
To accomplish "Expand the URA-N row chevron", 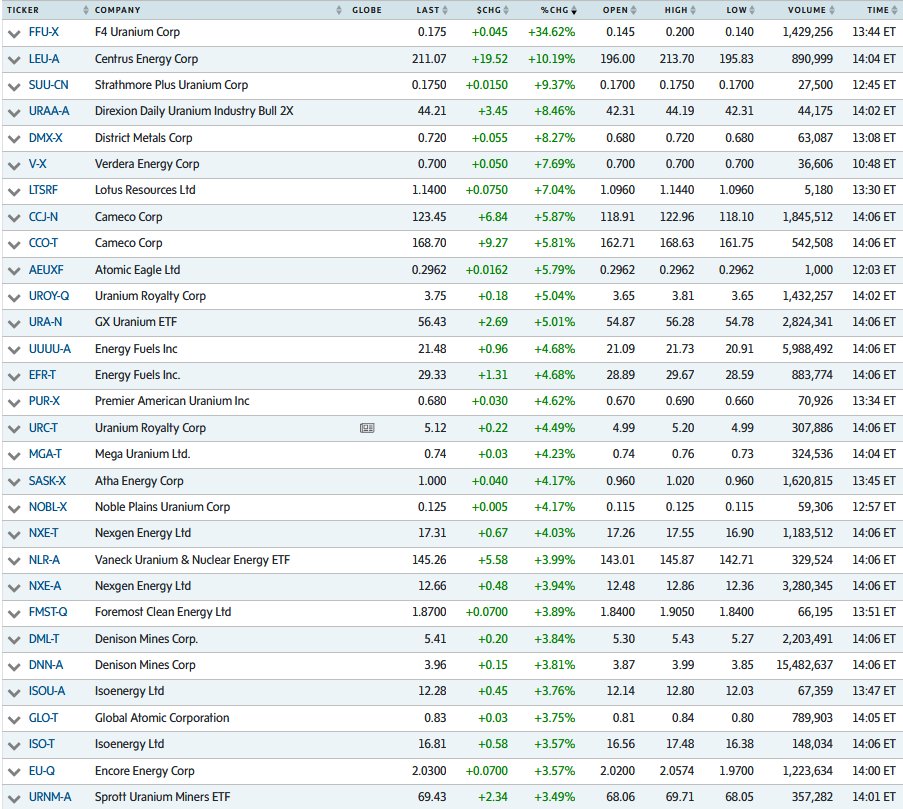I will (x=14, y=324).
